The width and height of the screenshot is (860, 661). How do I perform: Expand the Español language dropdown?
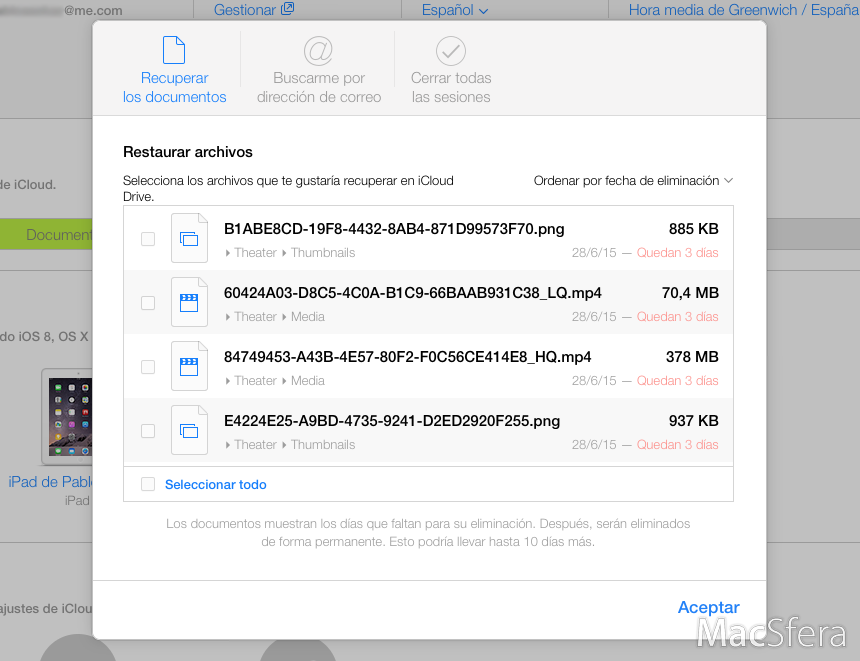coord(455,10)
